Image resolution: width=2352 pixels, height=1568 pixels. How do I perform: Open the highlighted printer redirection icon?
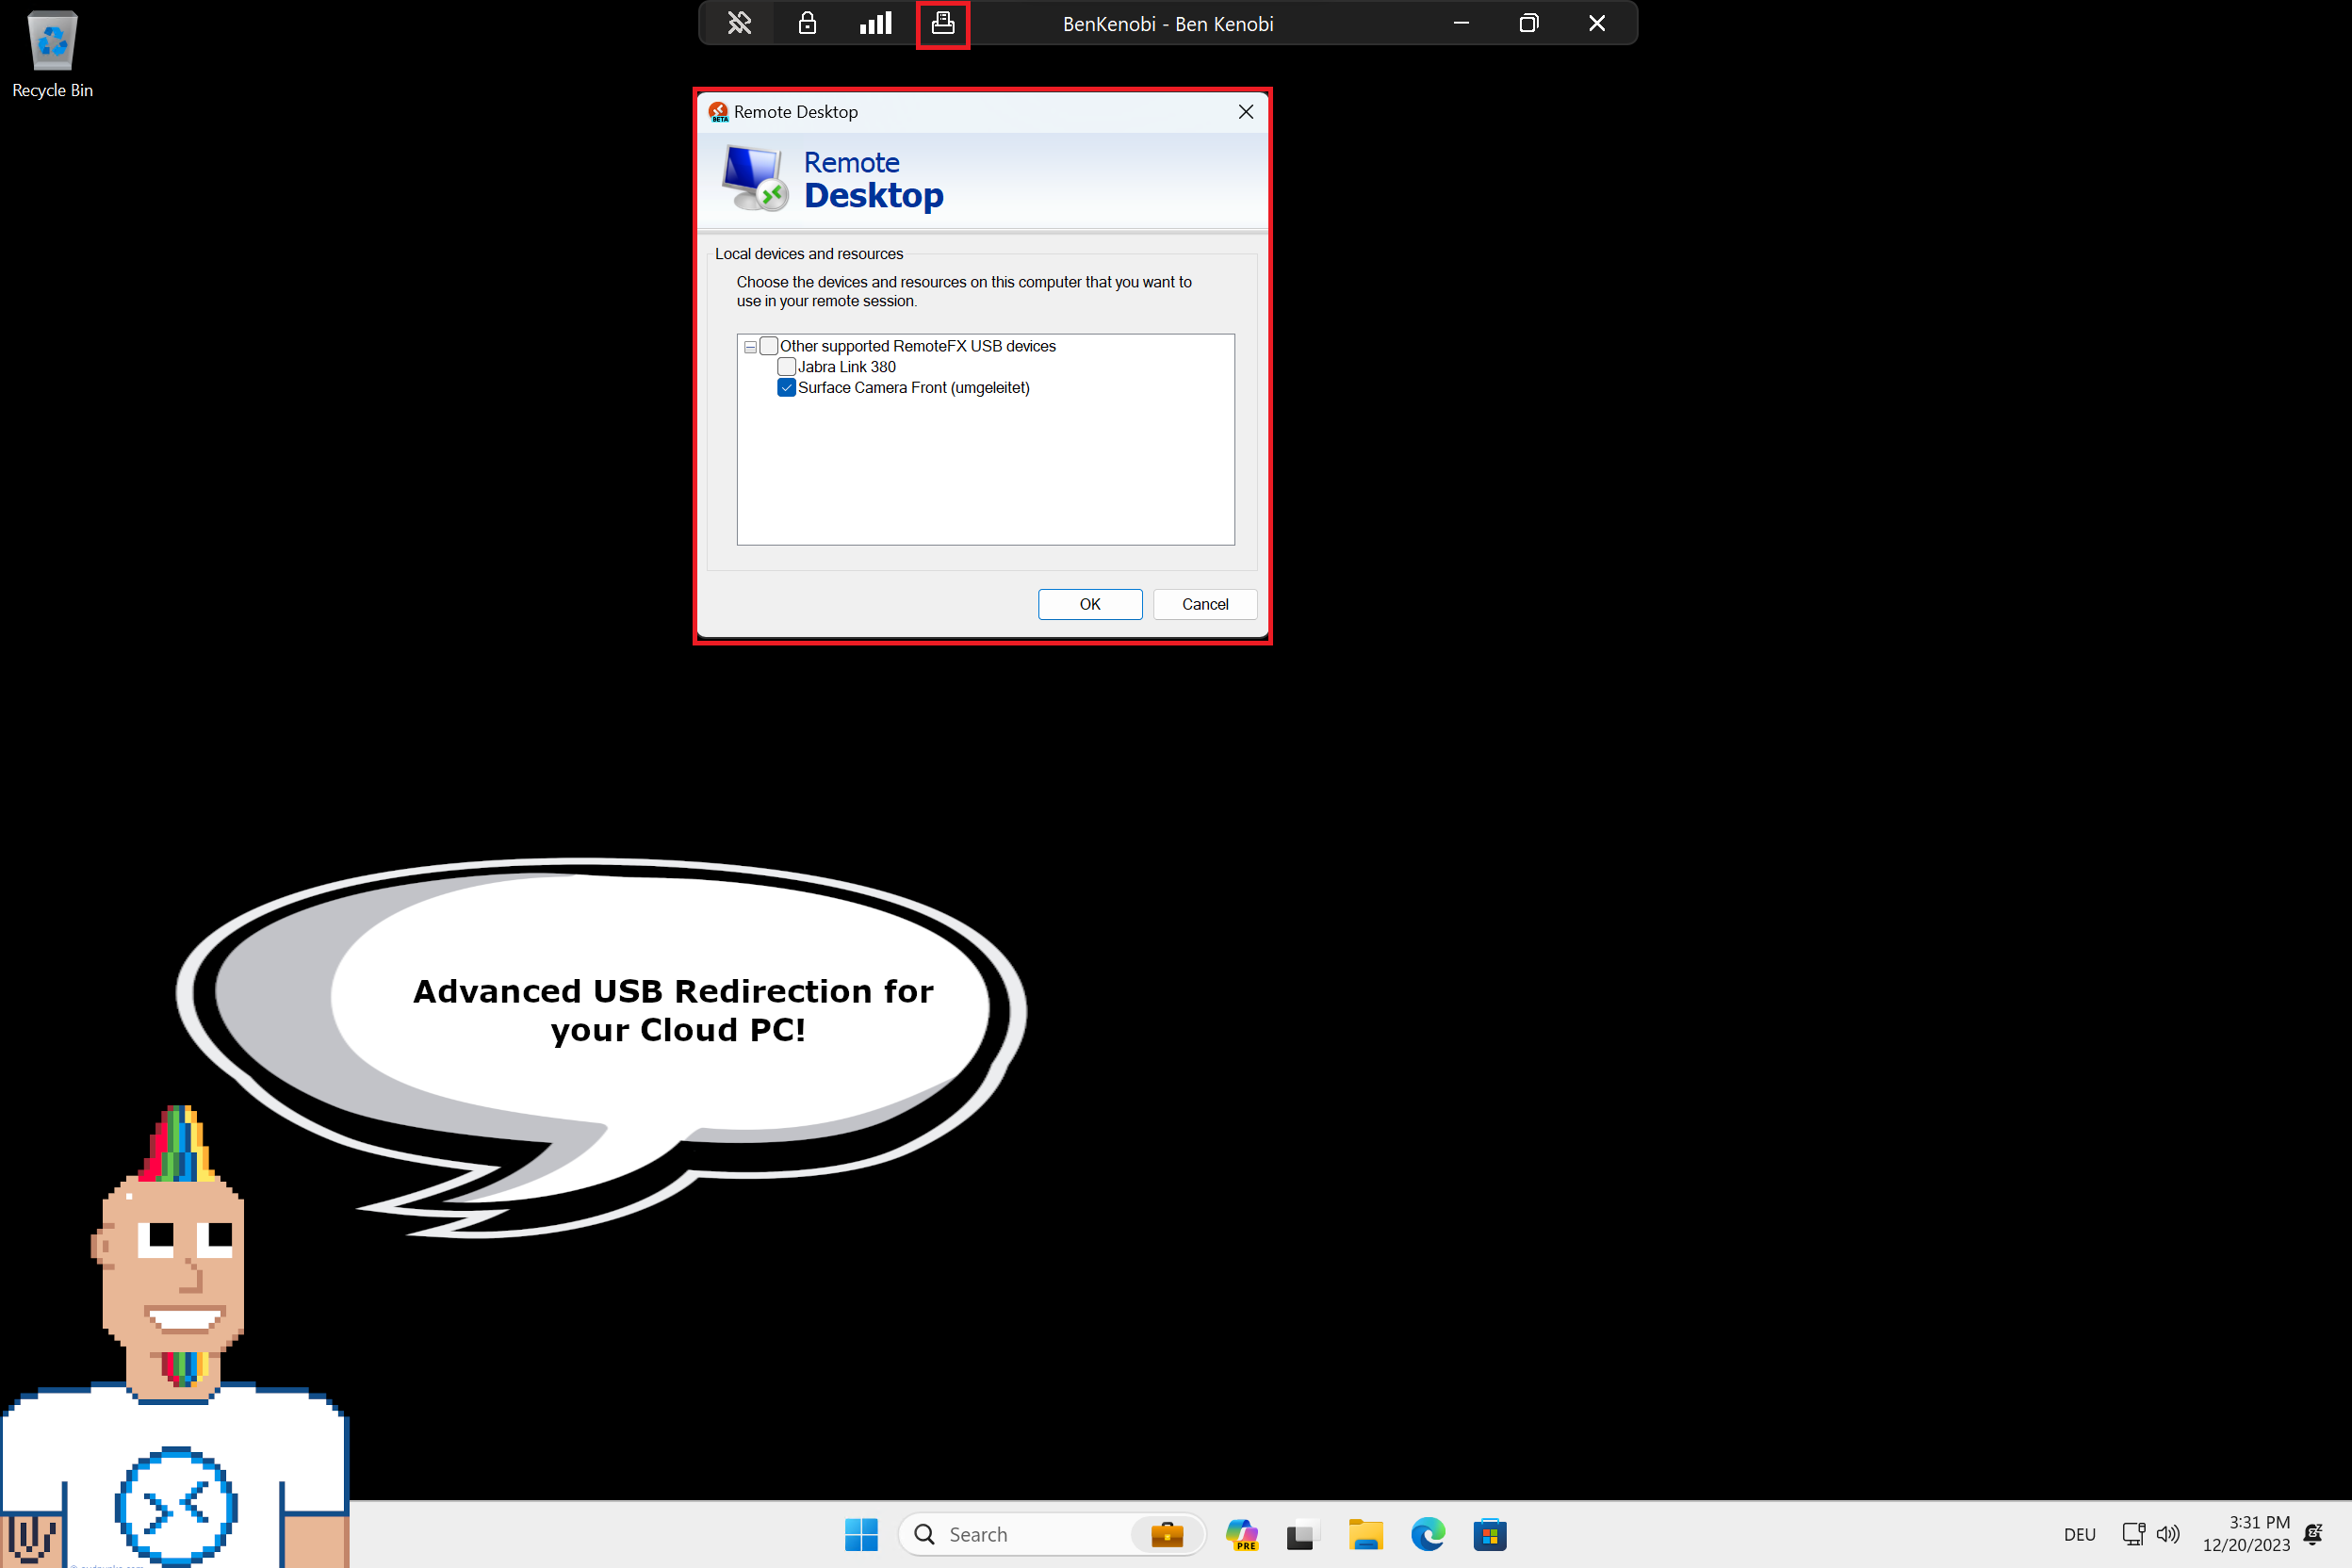(x=942, y=23)
